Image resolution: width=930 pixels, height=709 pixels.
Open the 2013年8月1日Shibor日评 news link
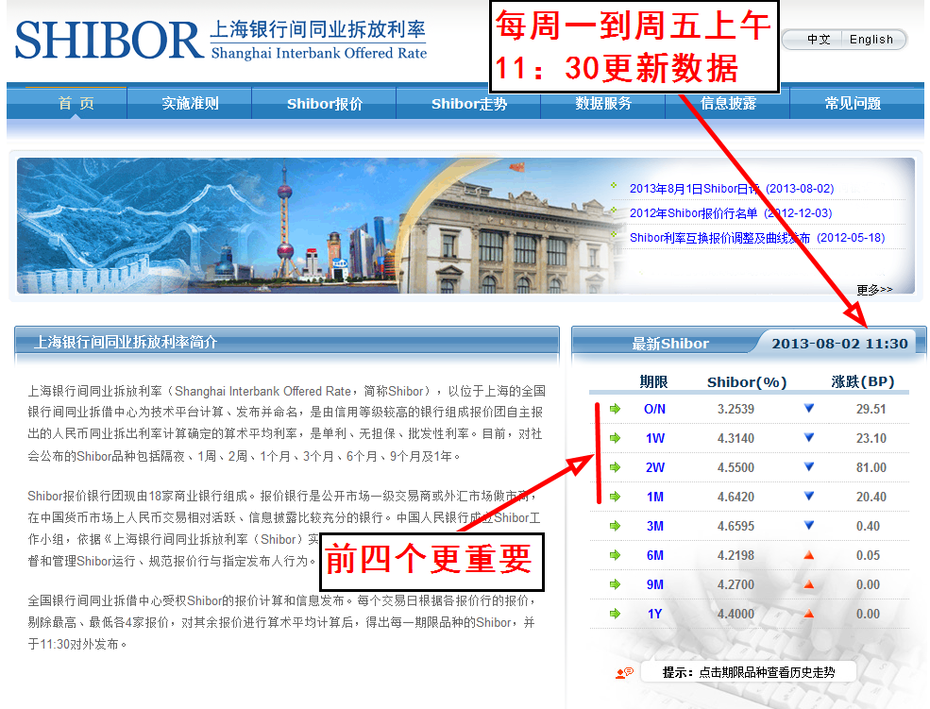[731, 189]
